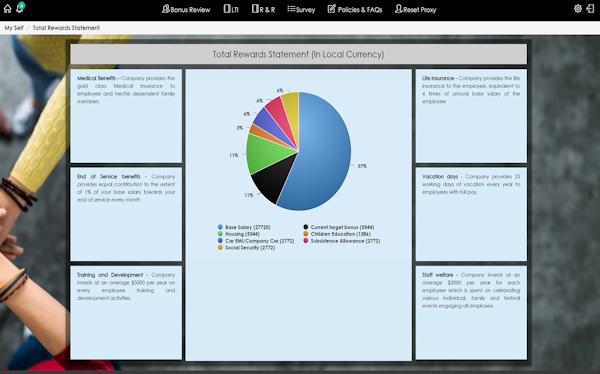Open the R & R section

coord(263,9)
